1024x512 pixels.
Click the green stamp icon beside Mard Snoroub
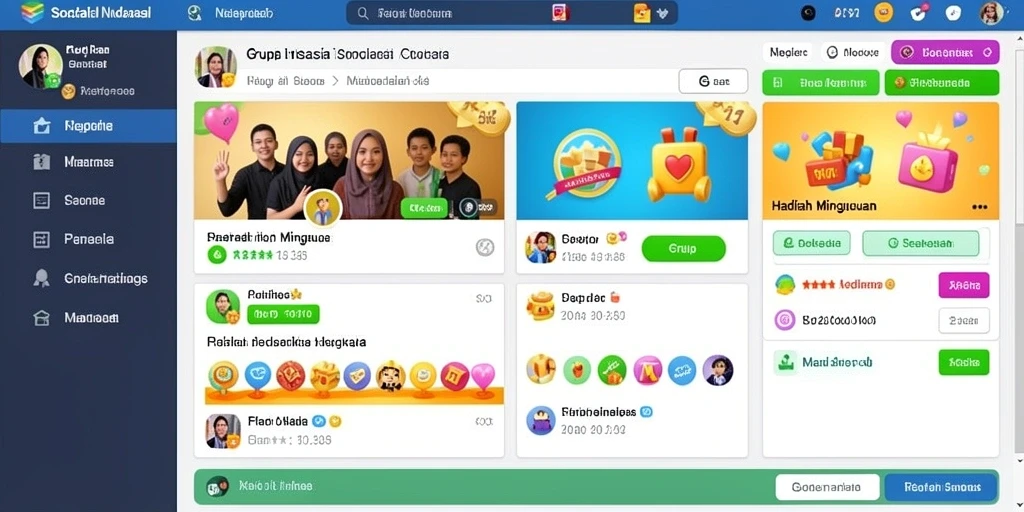click(785, 362)
